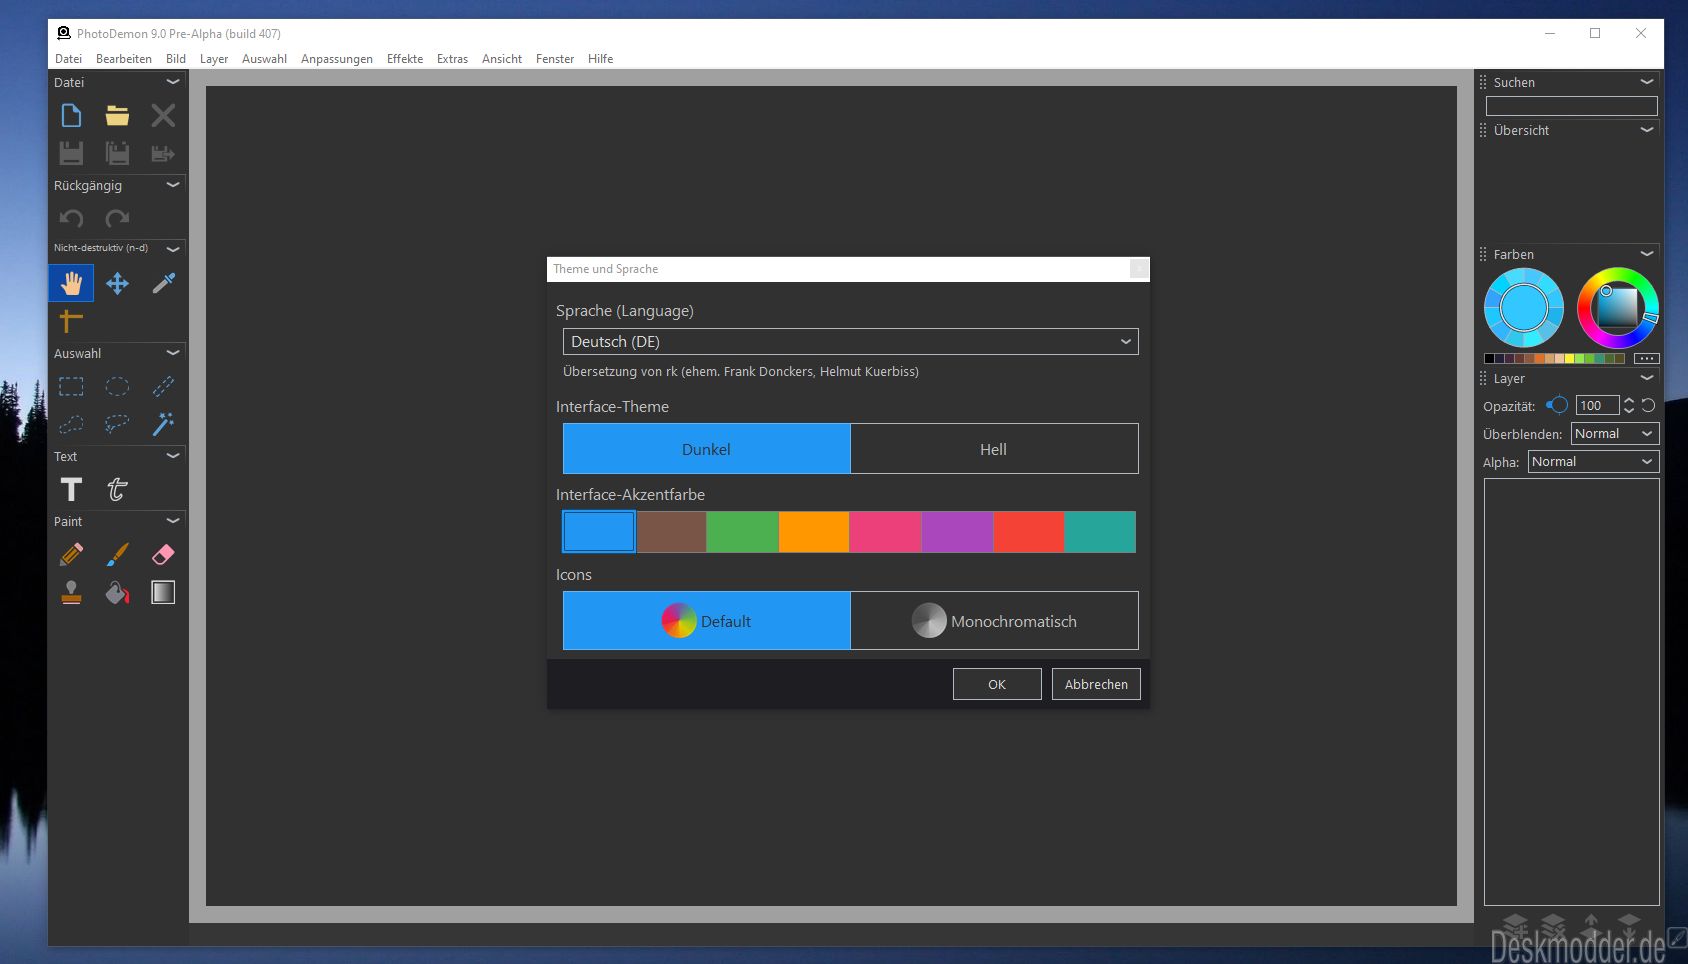Select the cursive advanced typography tool
Screen dimensions: 1688x964
[117, 489]
